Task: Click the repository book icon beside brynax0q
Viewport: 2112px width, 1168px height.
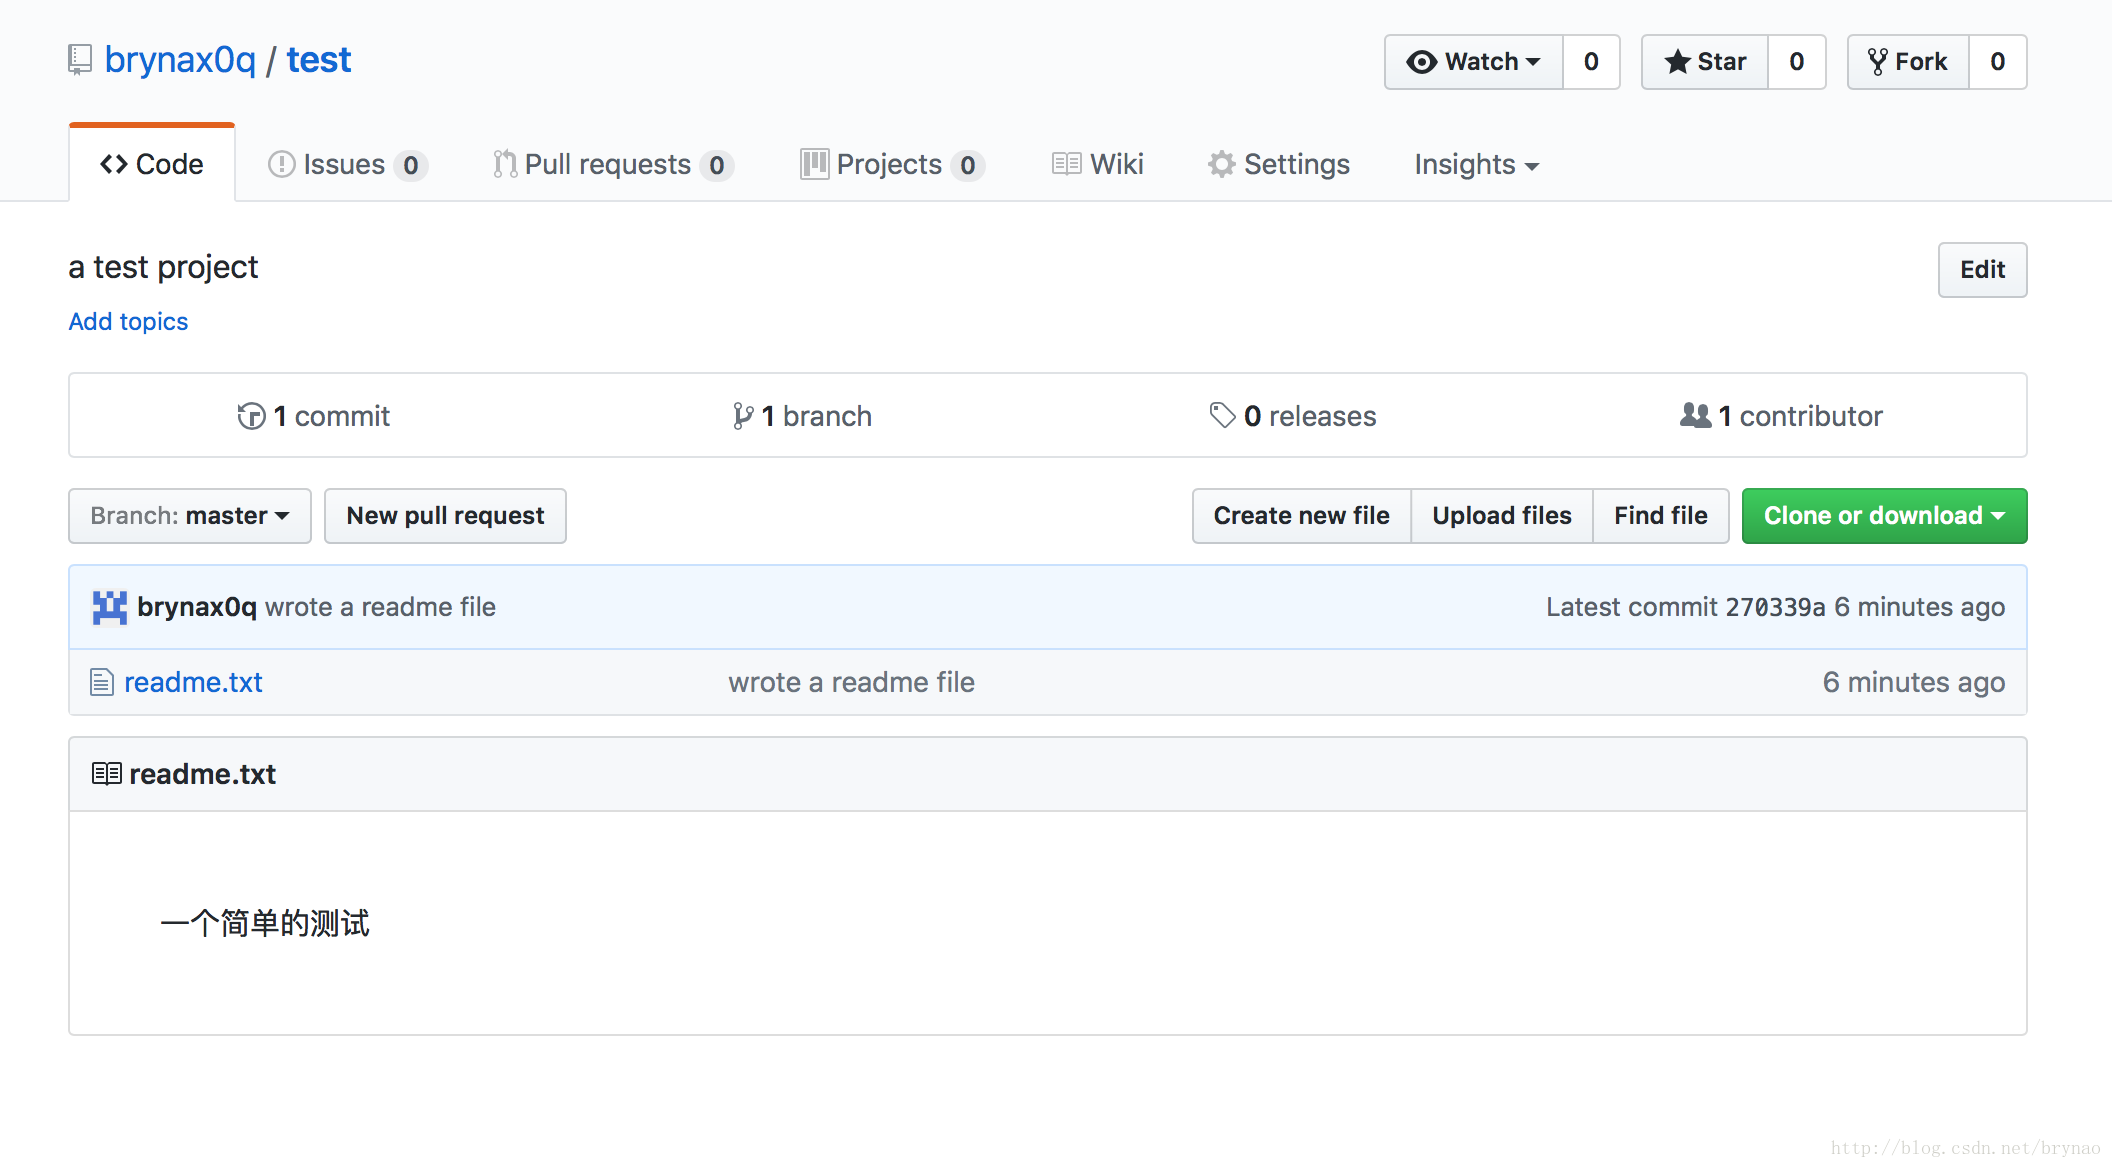Action: tap(80, 60)
